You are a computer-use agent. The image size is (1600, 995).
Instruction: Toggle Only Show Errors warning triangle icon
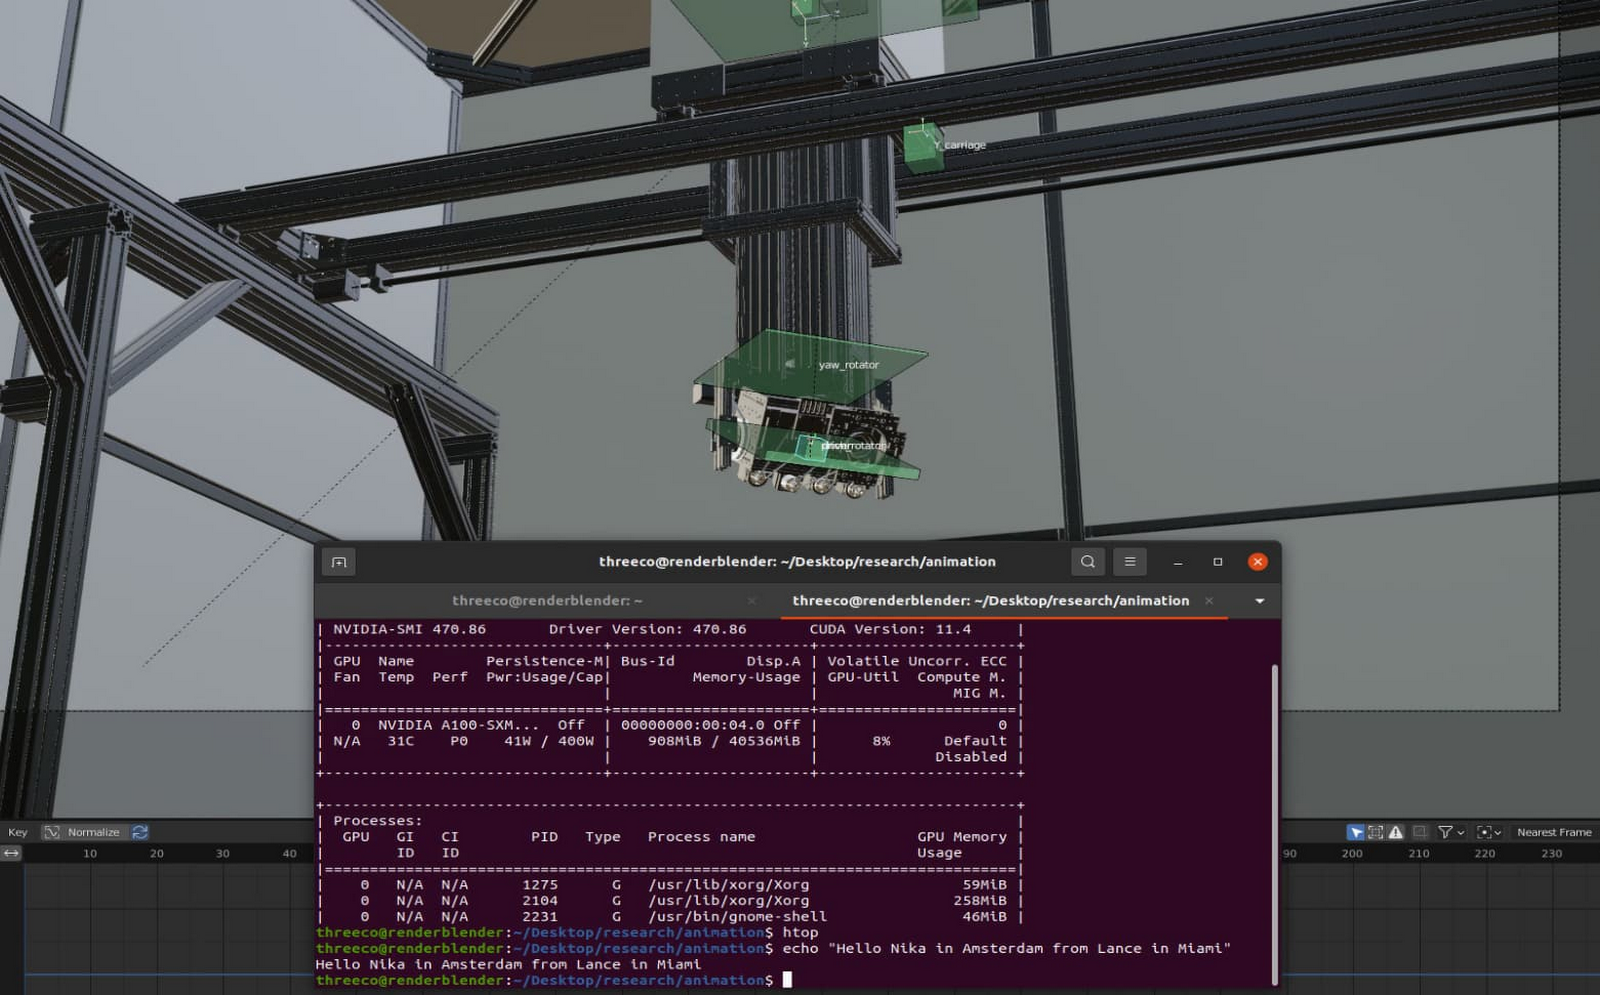(x=1396, y=832)
